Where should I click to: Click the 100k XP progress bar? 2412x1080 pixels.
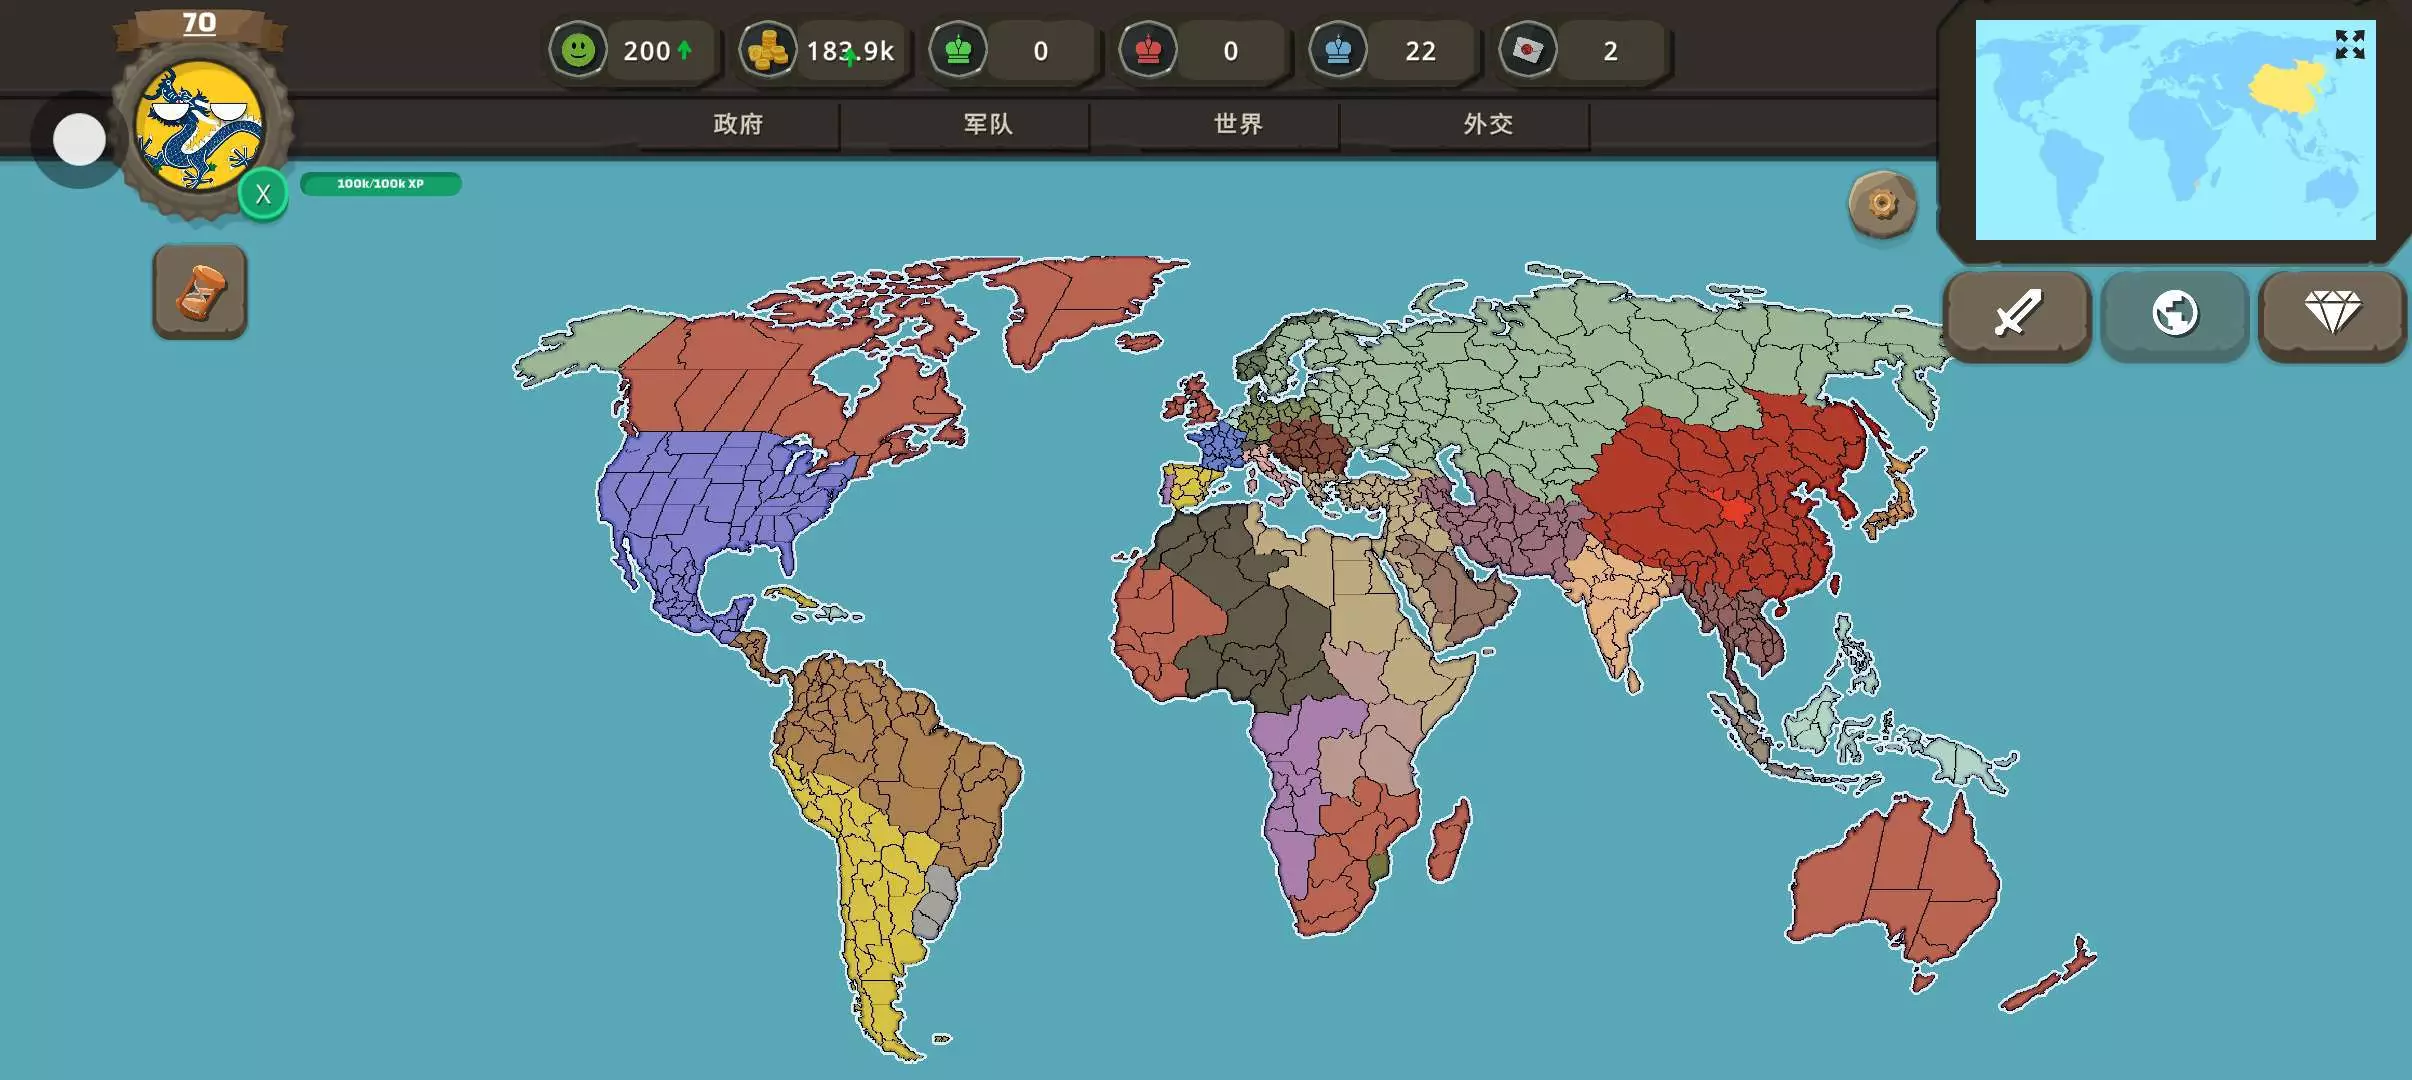pos(380,184)
